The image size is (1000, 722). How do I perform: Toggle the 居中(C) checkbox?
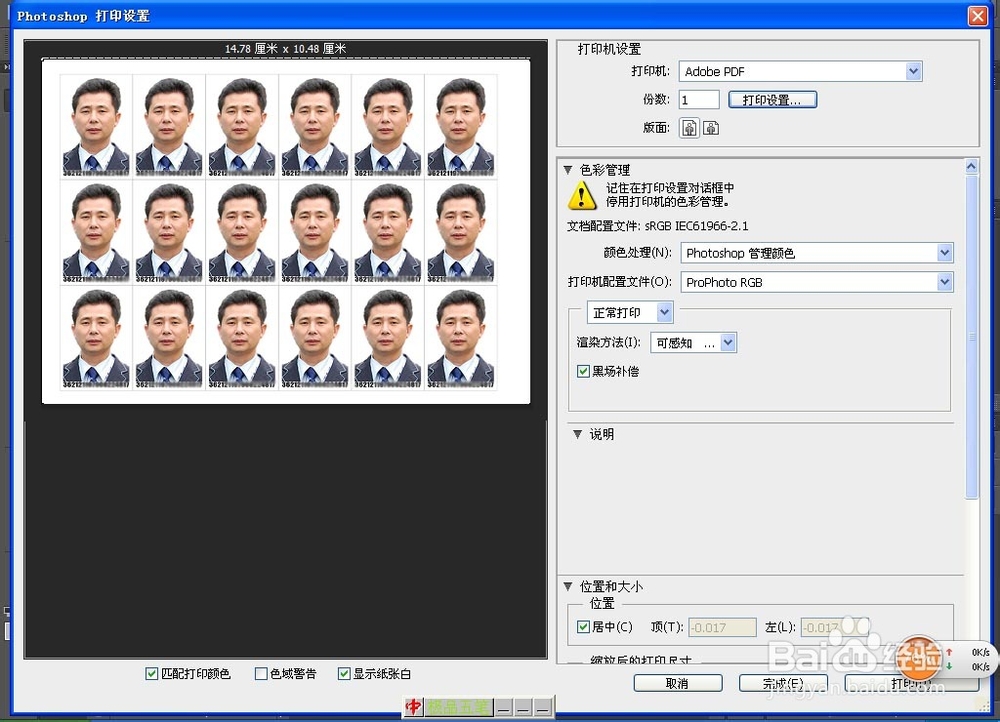[583, 627]
